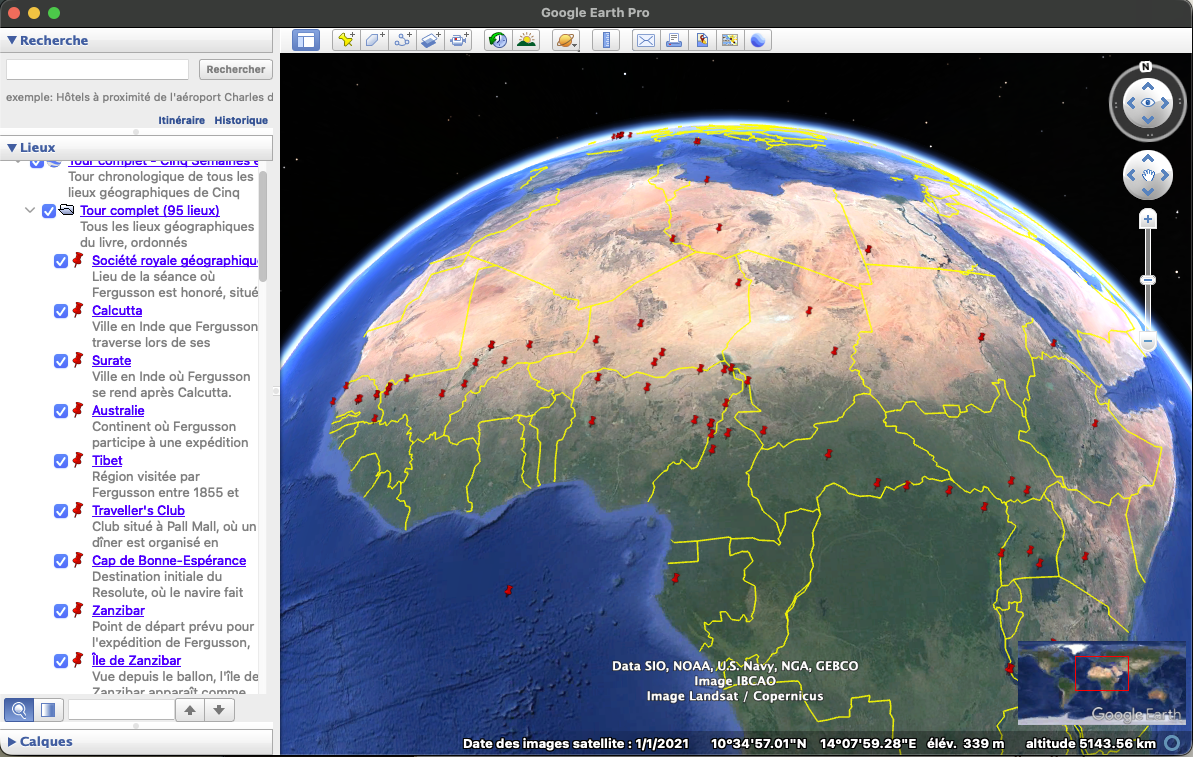The image size is (1193, 757).
Task: Collapse the Tour complet folder
Action: coord(29,210)
